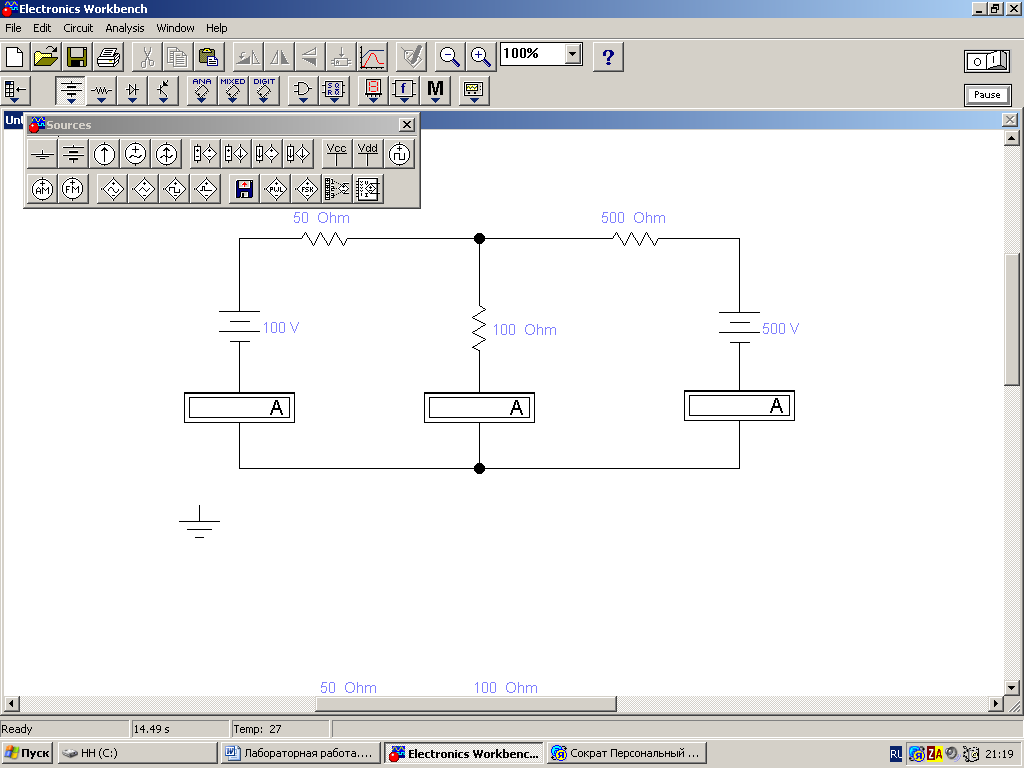
Task: Switch to HH (C:) taskbar window
Action: 137,753
